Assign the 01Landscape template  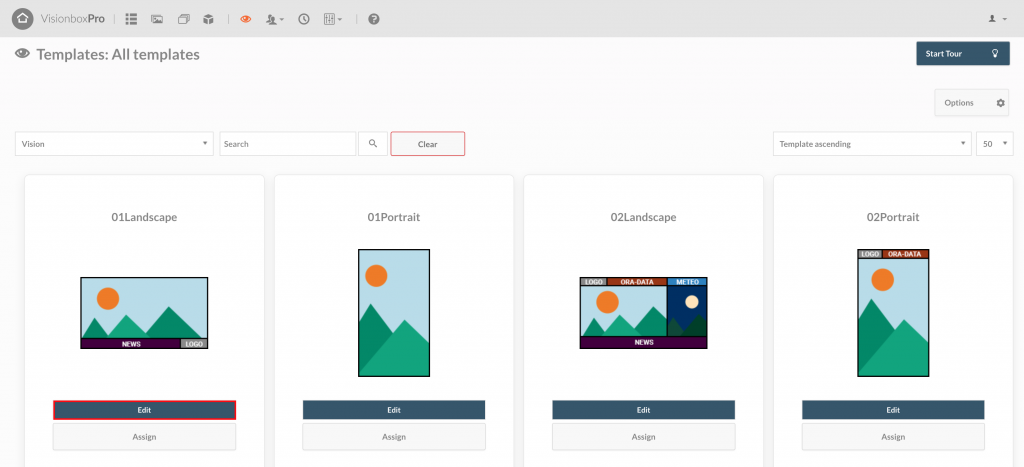pyautogui.click(x=144, y=437)
